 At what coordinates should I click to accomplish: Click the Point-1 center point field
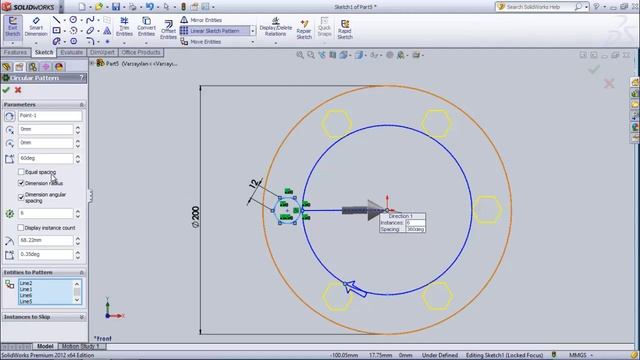(x=50, y=116)
